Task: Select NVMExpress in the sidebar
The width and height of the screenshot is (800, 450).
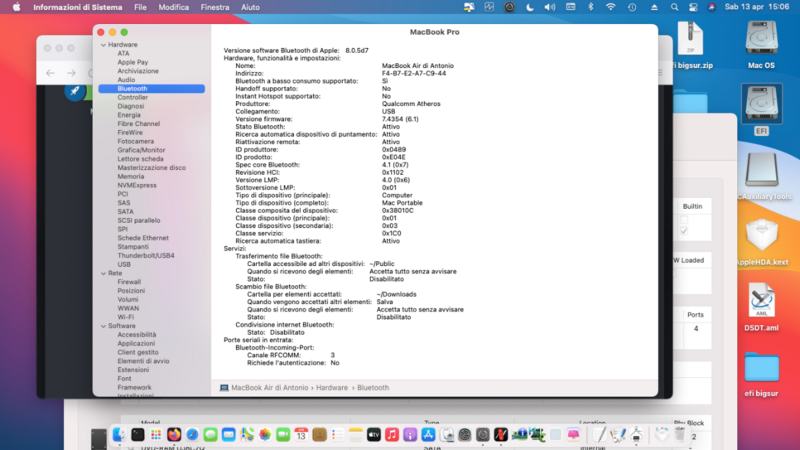Action: [137, 185]
